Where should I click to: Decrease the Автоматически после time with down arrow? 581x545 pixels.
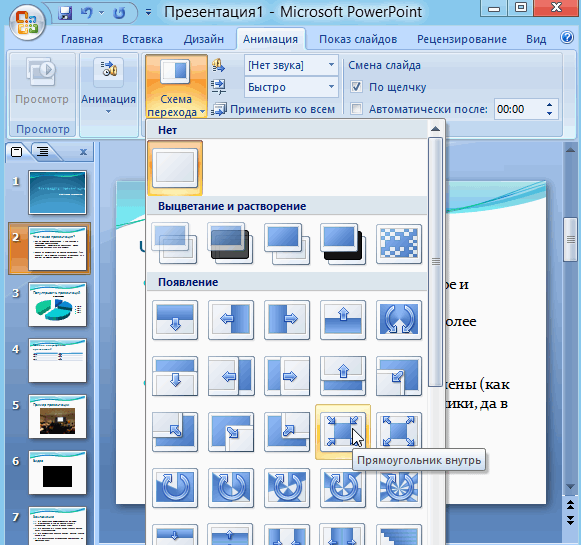pos(549,113)
